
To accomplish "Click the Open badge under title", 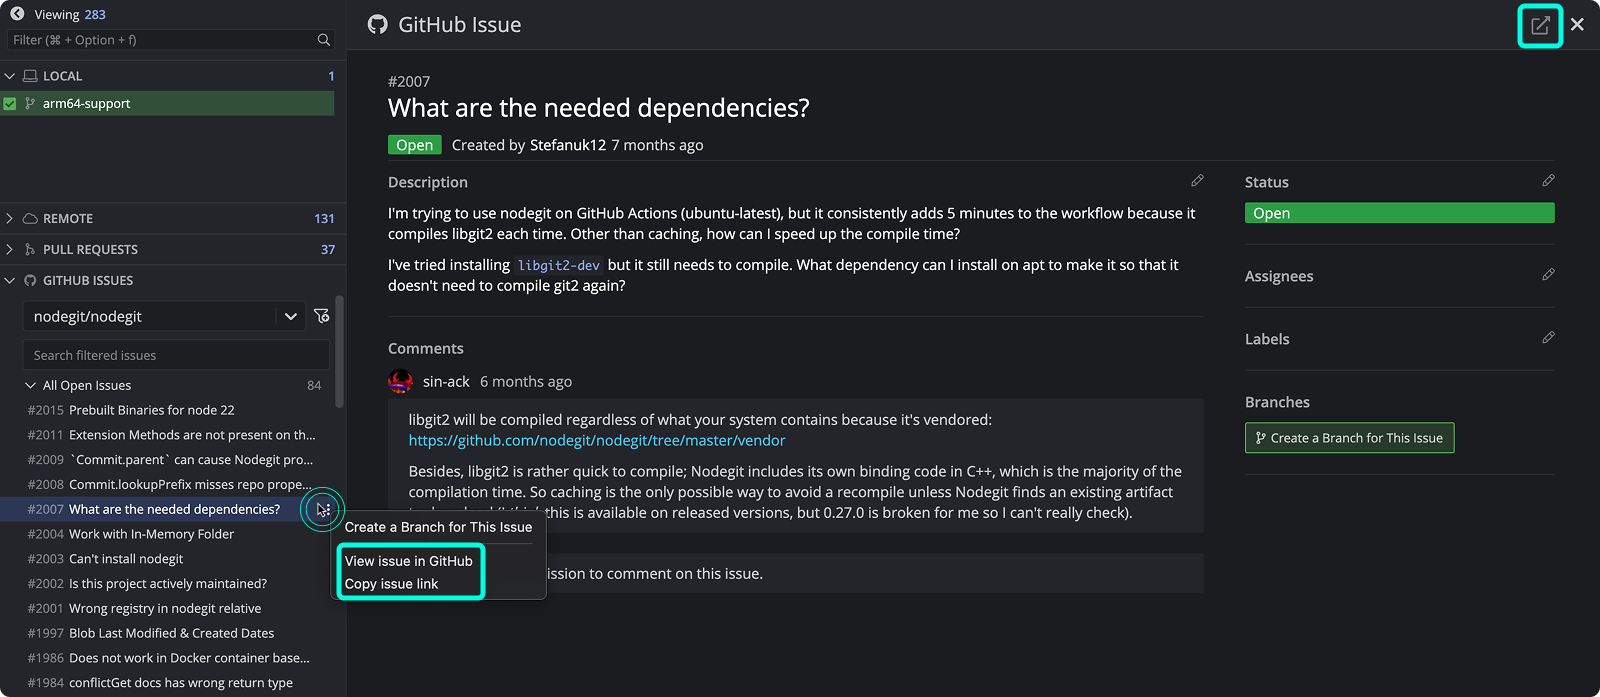I will 414,145.
